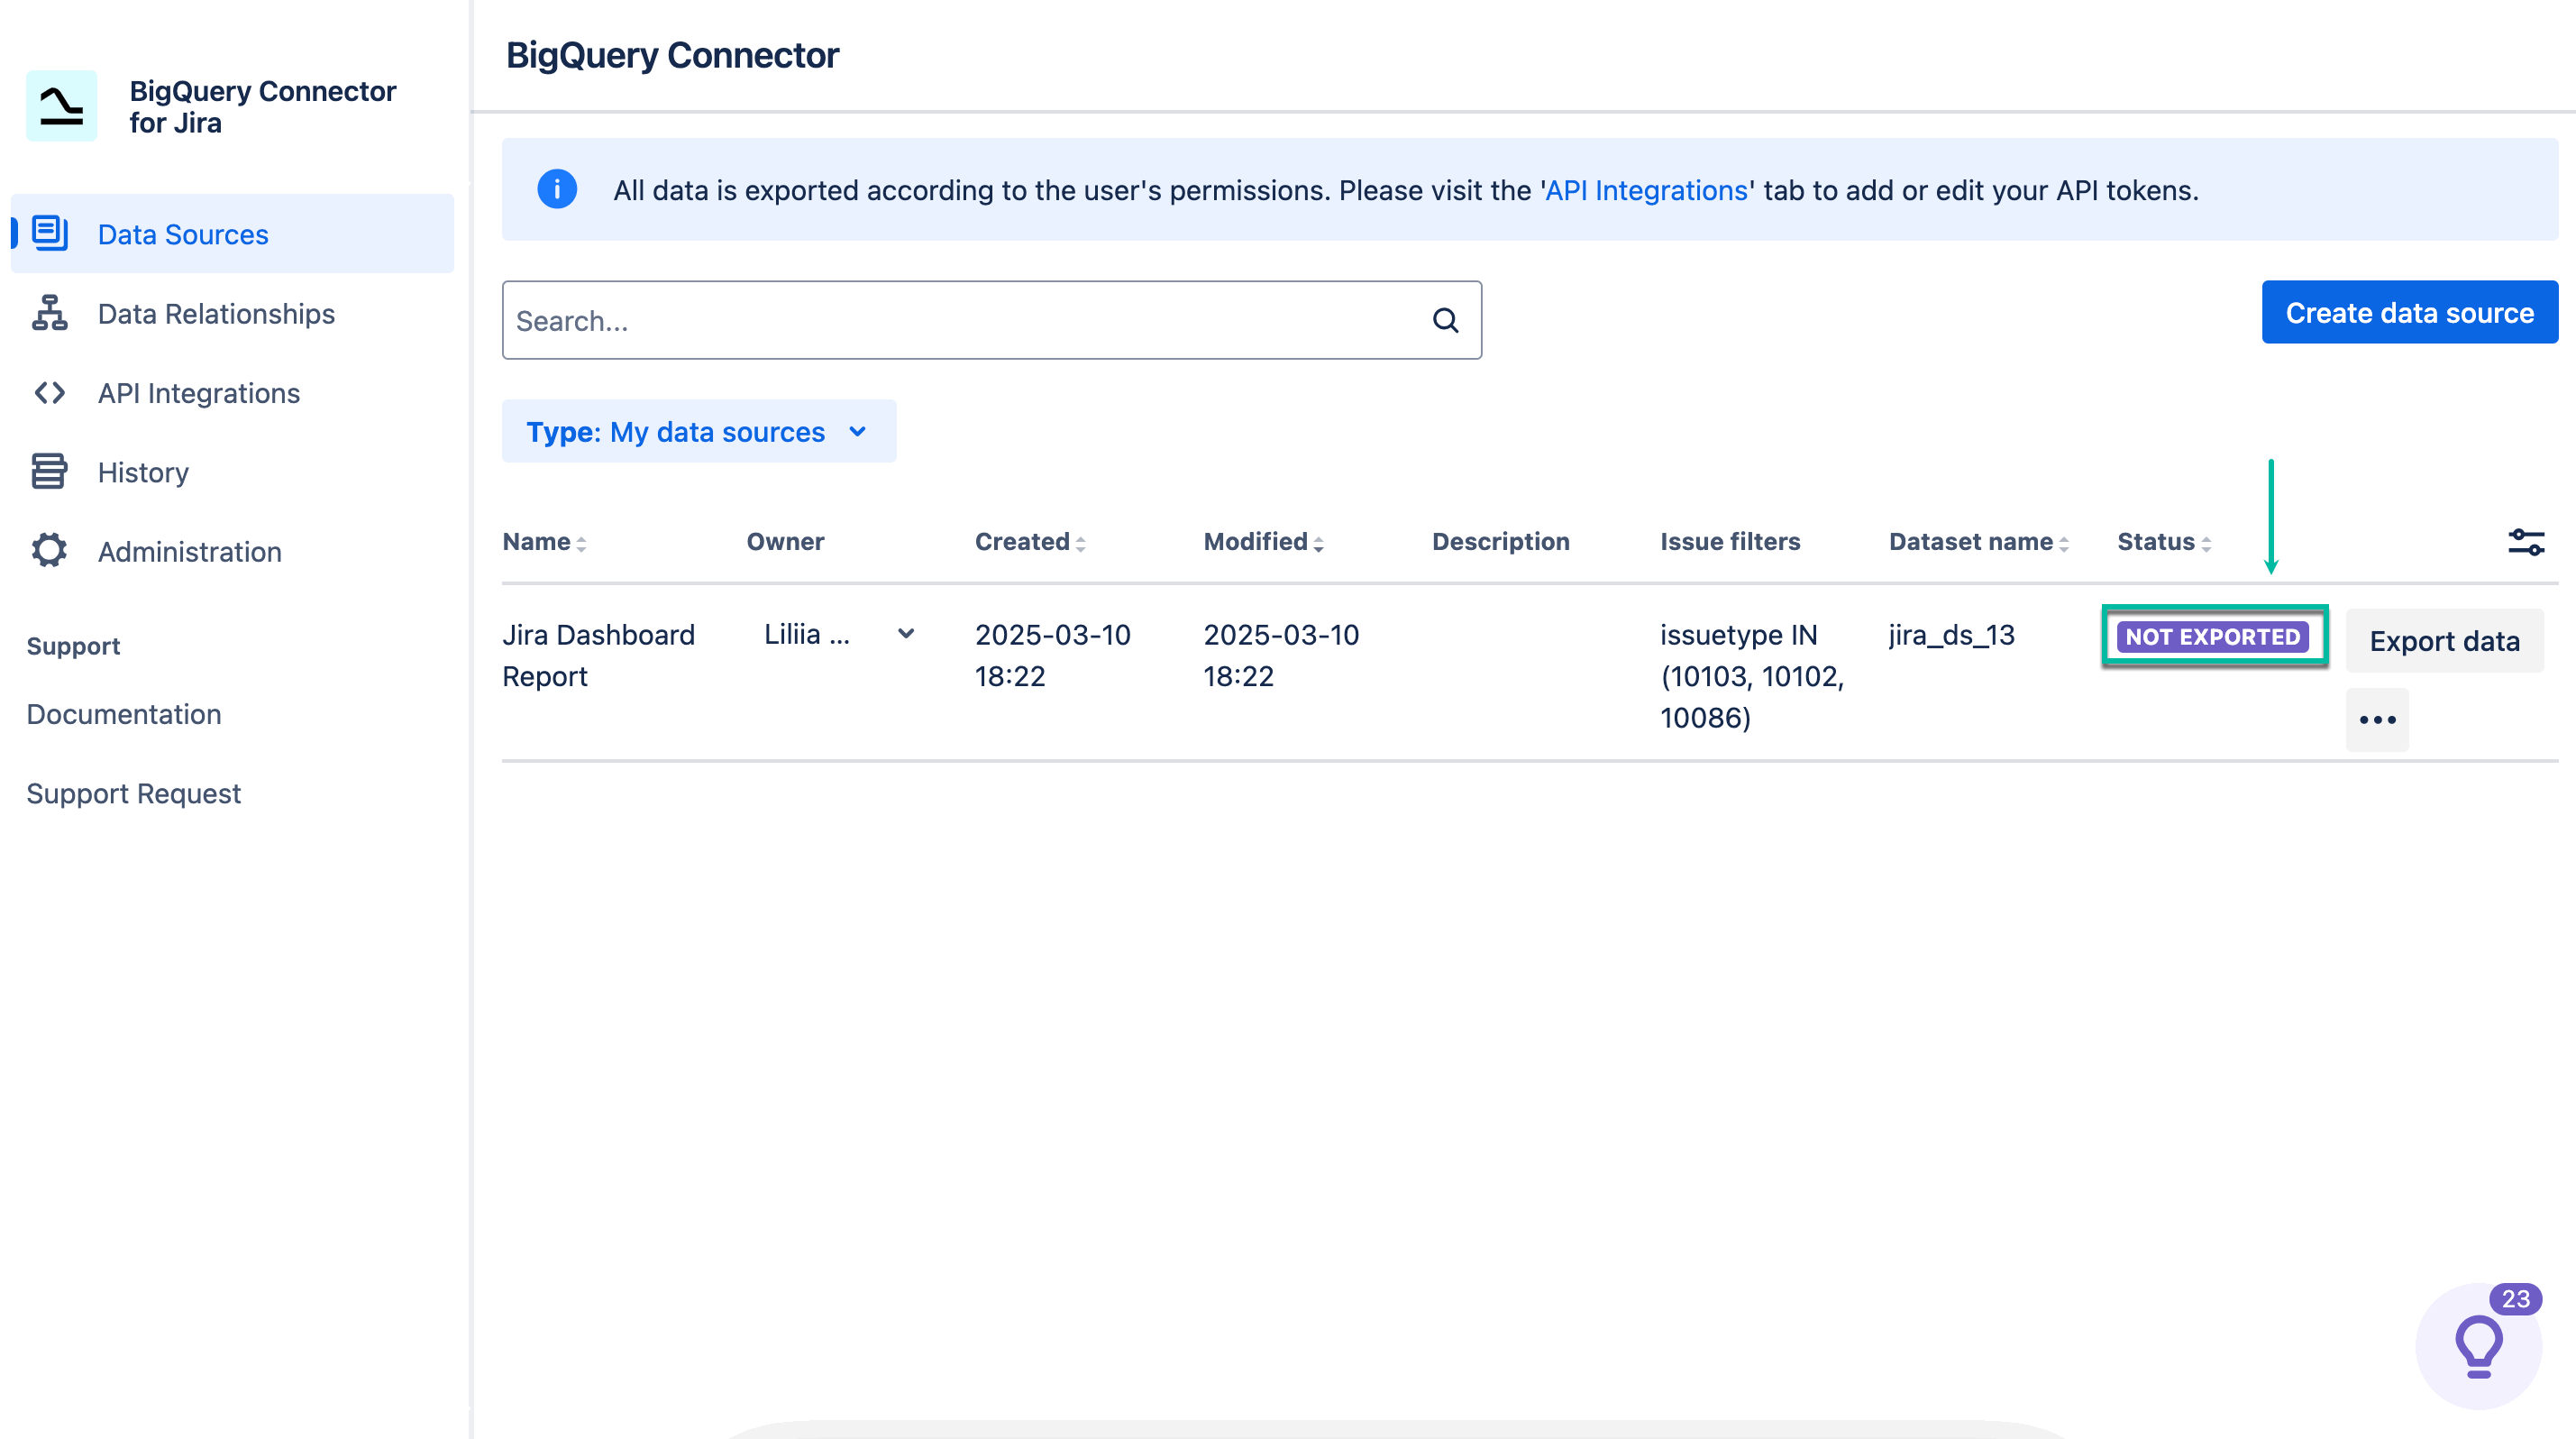Click the Data Relationships icon
This screenshot has height=1439, width=2576.
[x=48, y=313]
